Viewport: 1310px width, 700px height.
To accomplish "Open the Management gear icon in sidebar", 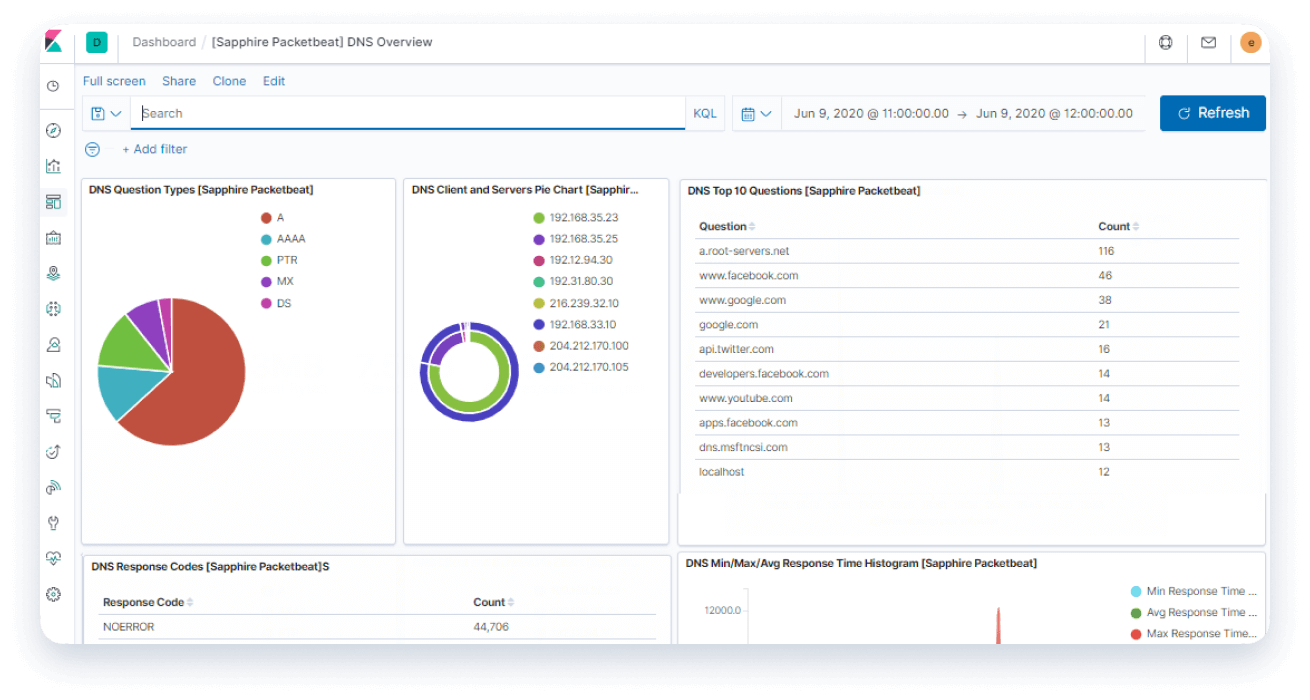I will coord(53,593).
